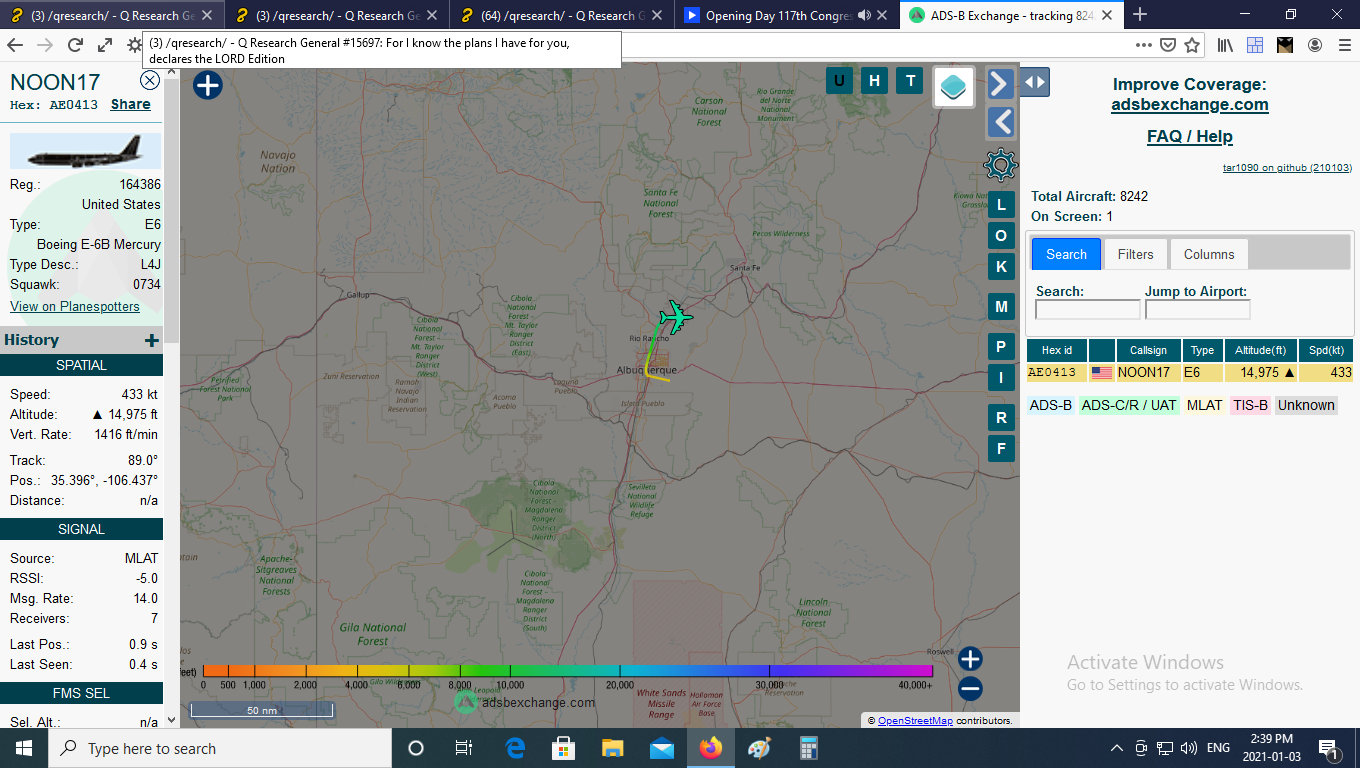Switch to the Columns tab
1360x768 pixels.
pos(1209,254)
